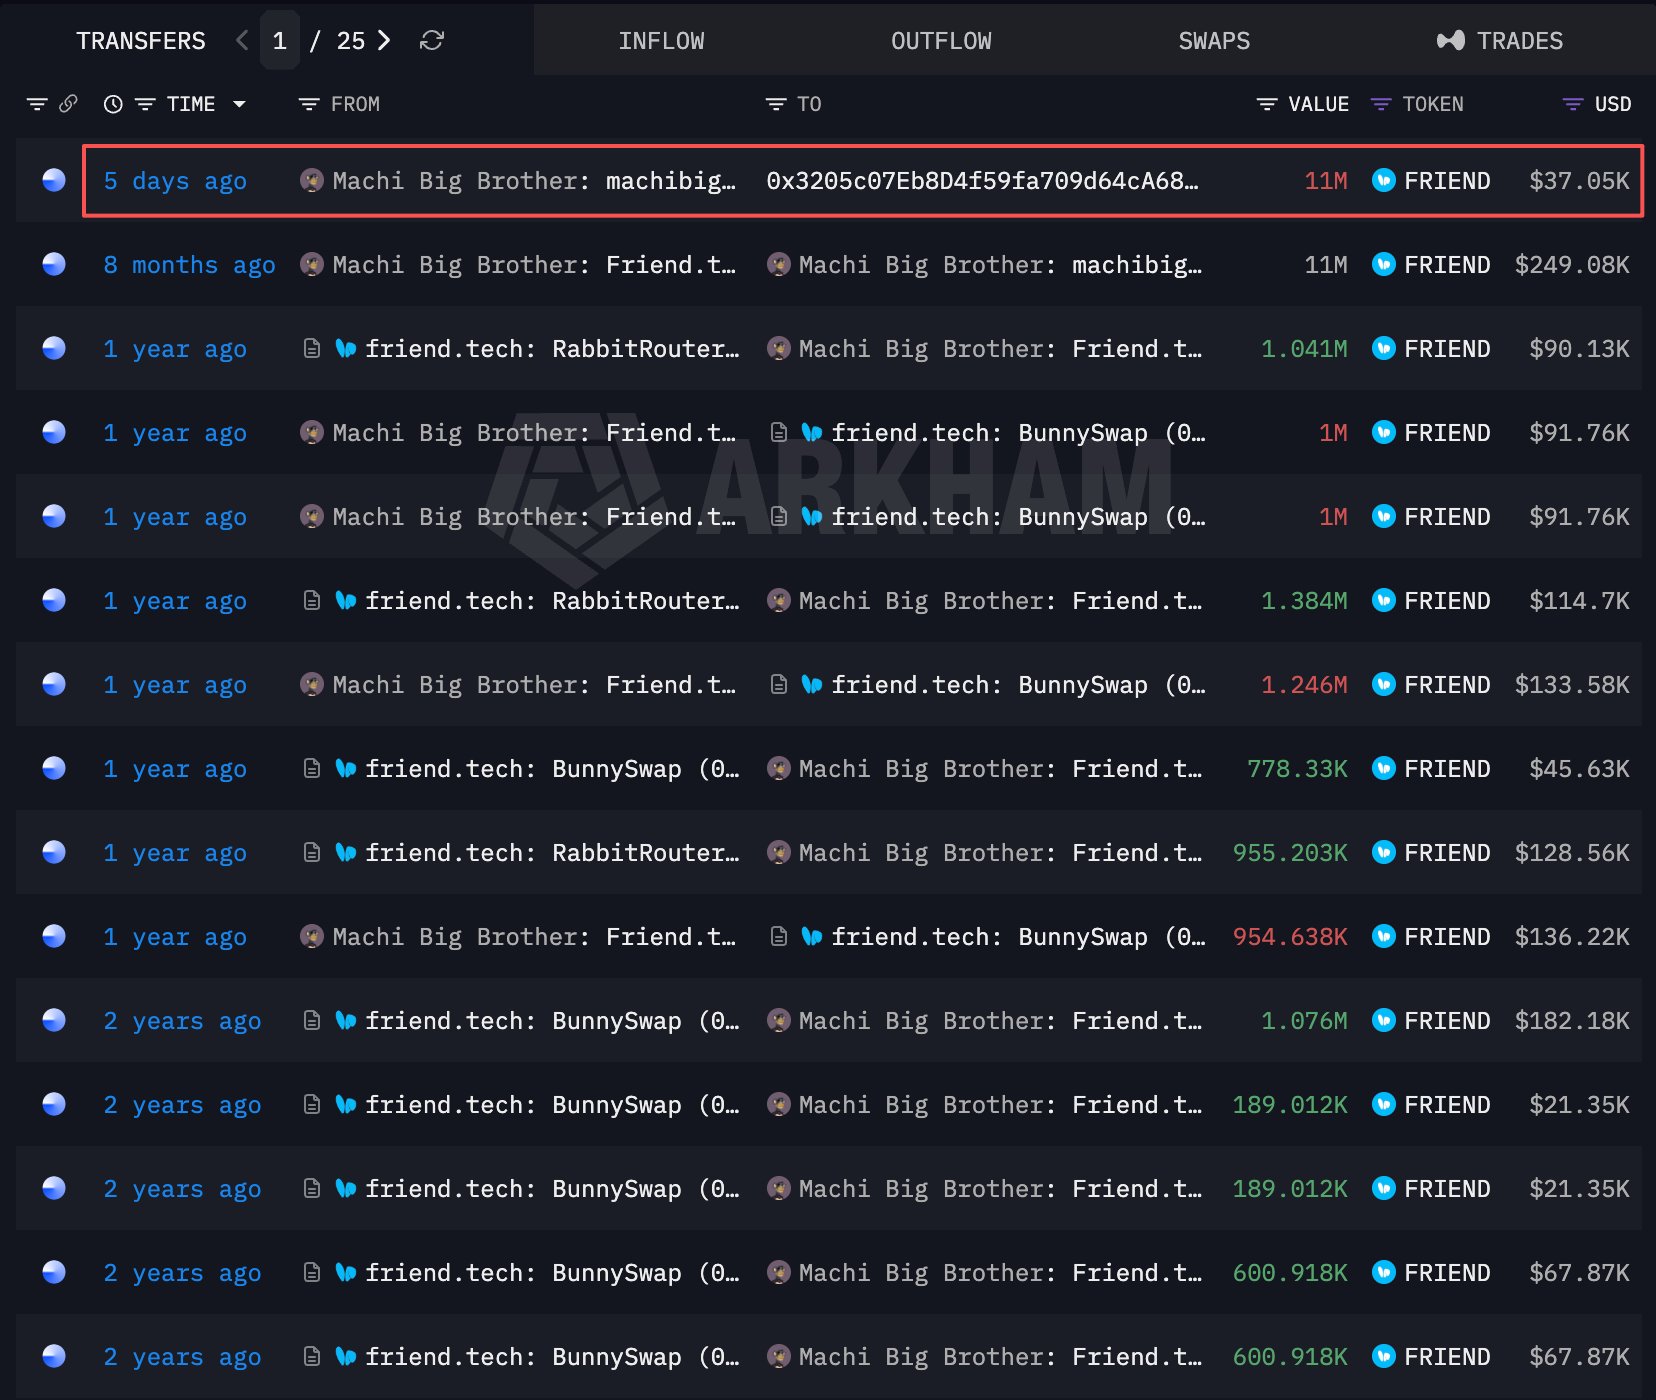Open address 0x3205c07Eb8D4f59fa709d64cA68…

pyautogui.click(x=982, y=181)
